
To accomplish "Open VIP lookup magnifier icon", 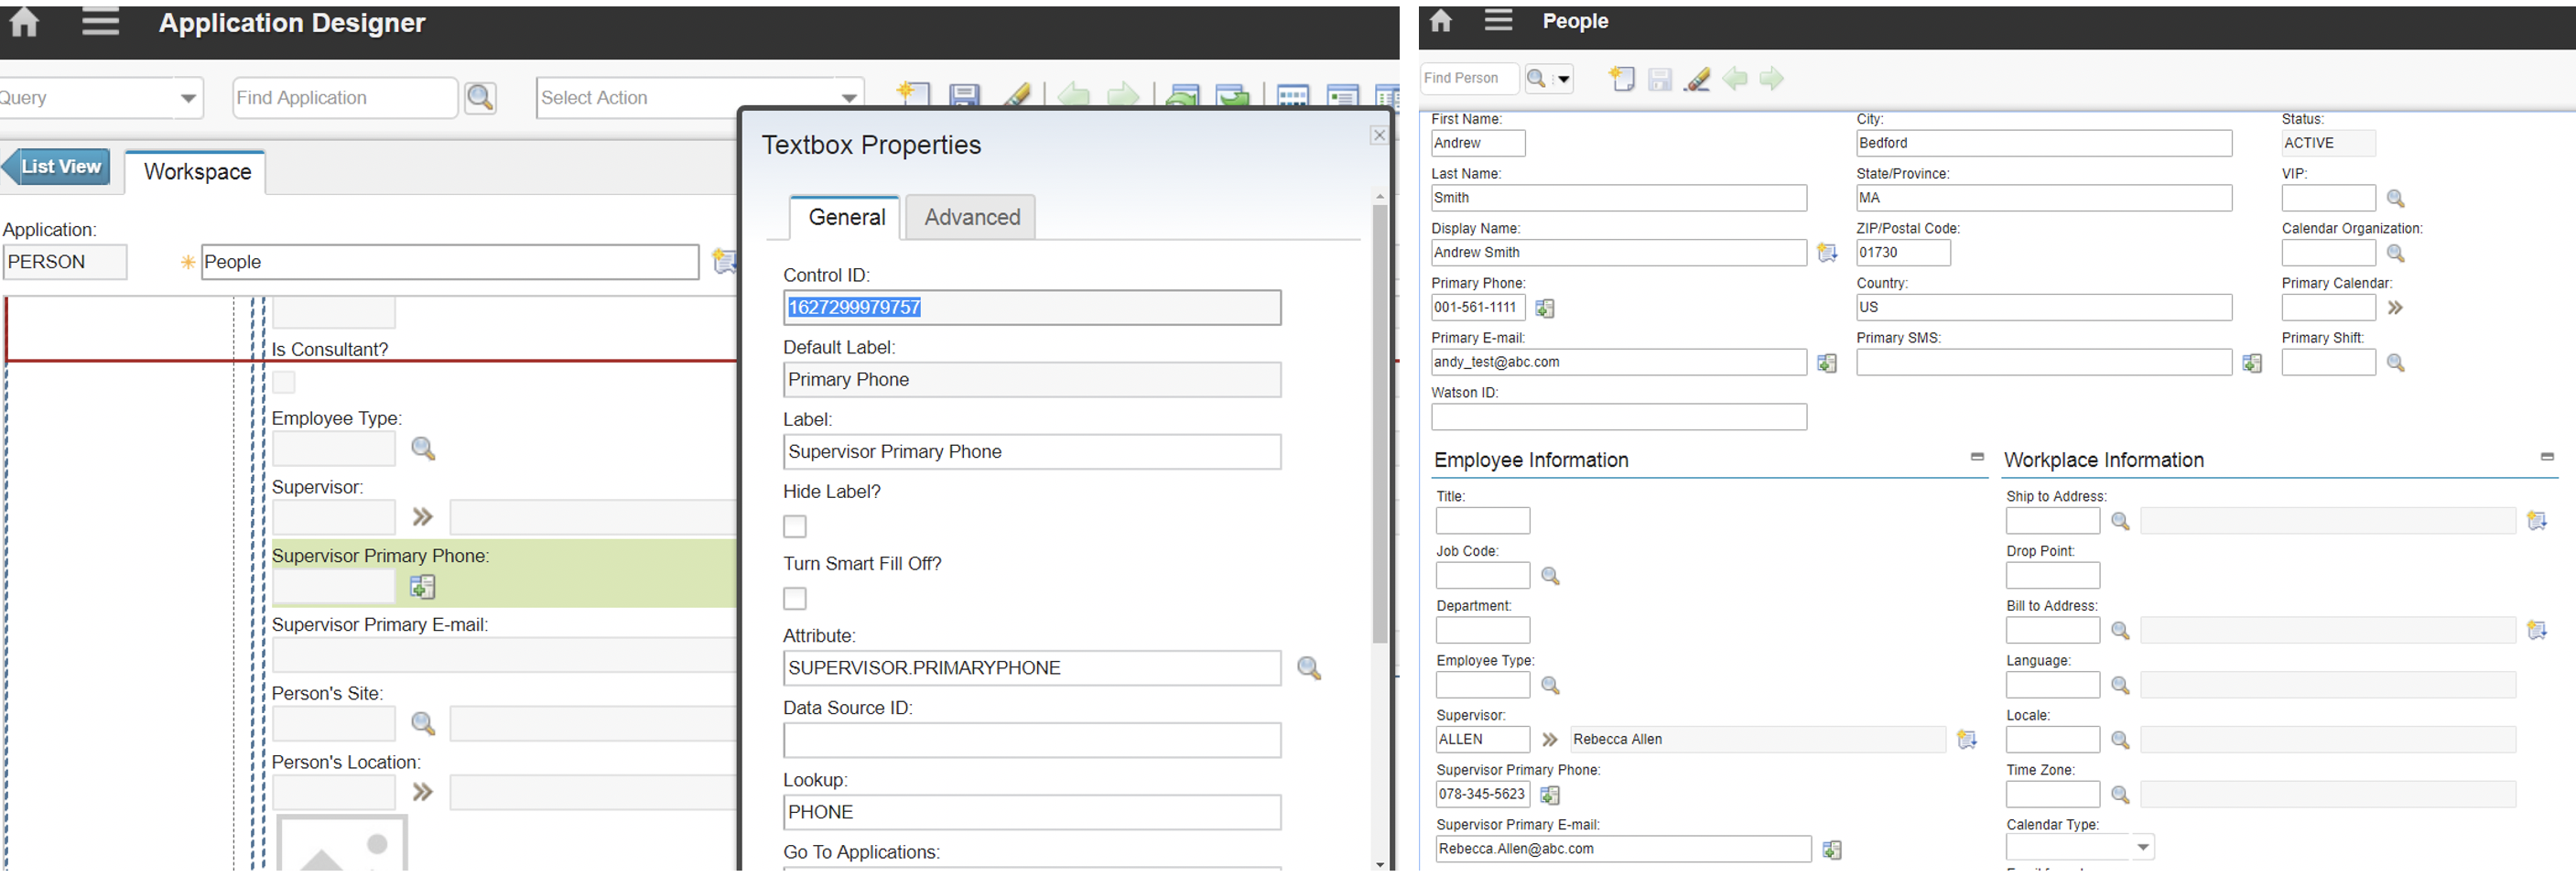I will pyautogui.click(x=2395, y=199).
